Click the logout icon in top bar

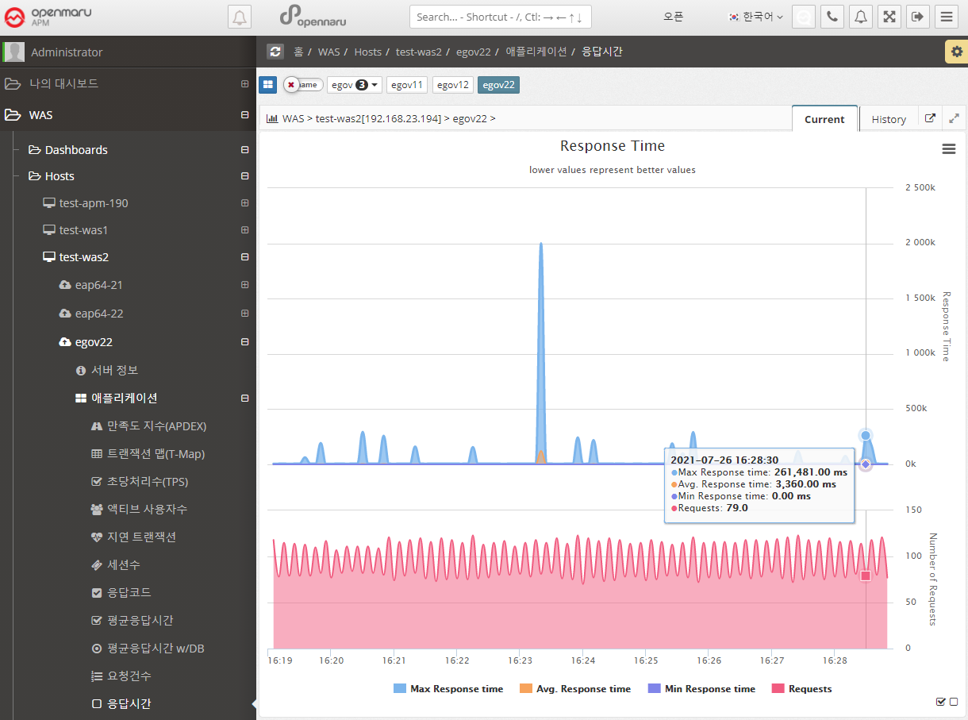(917, 17)
